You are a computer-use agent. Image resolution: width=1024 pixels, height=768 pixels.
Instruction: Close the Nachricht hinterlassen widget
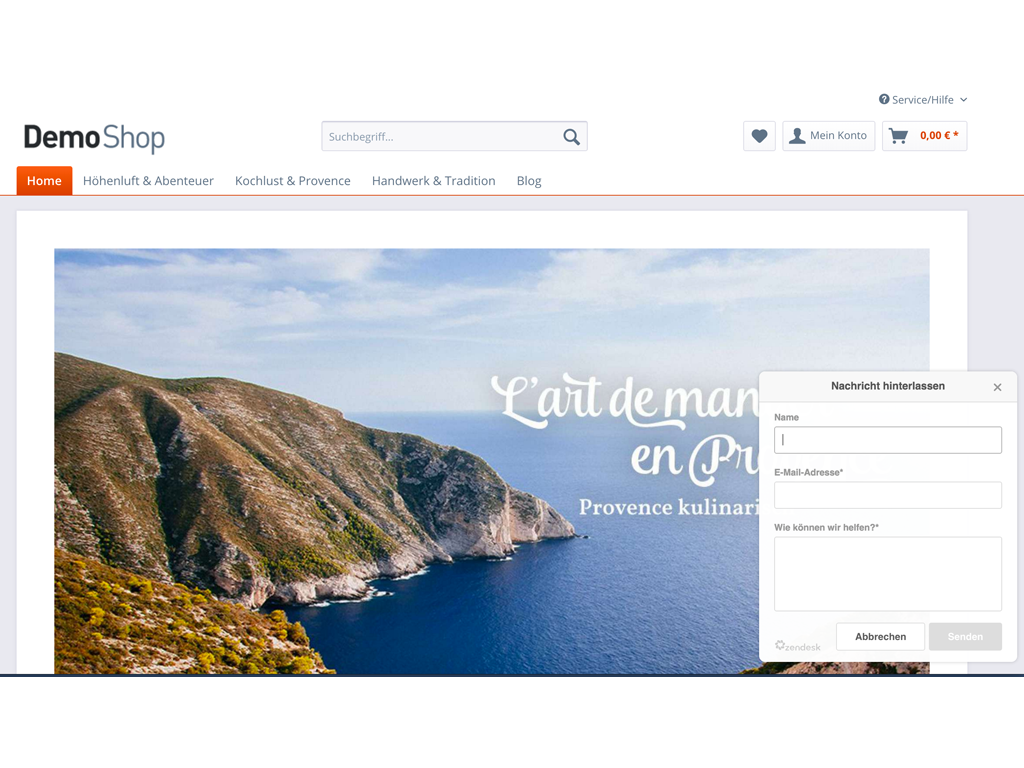[x=997, y=387]
